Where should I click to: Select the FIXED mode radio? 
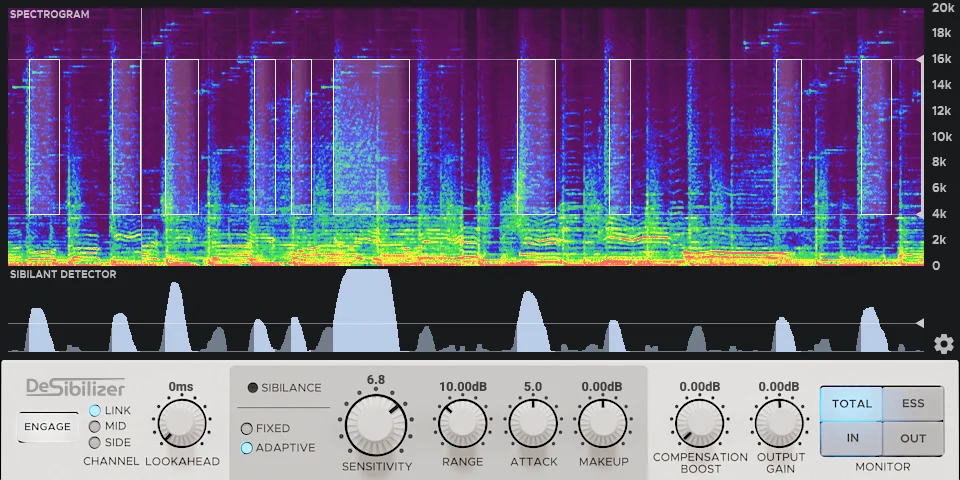pos(247,429)
